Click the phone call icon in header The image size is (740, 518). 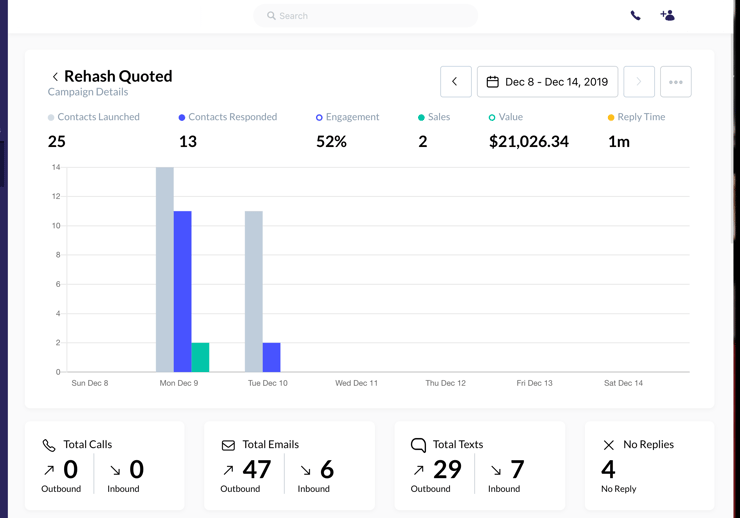(635, 16)
